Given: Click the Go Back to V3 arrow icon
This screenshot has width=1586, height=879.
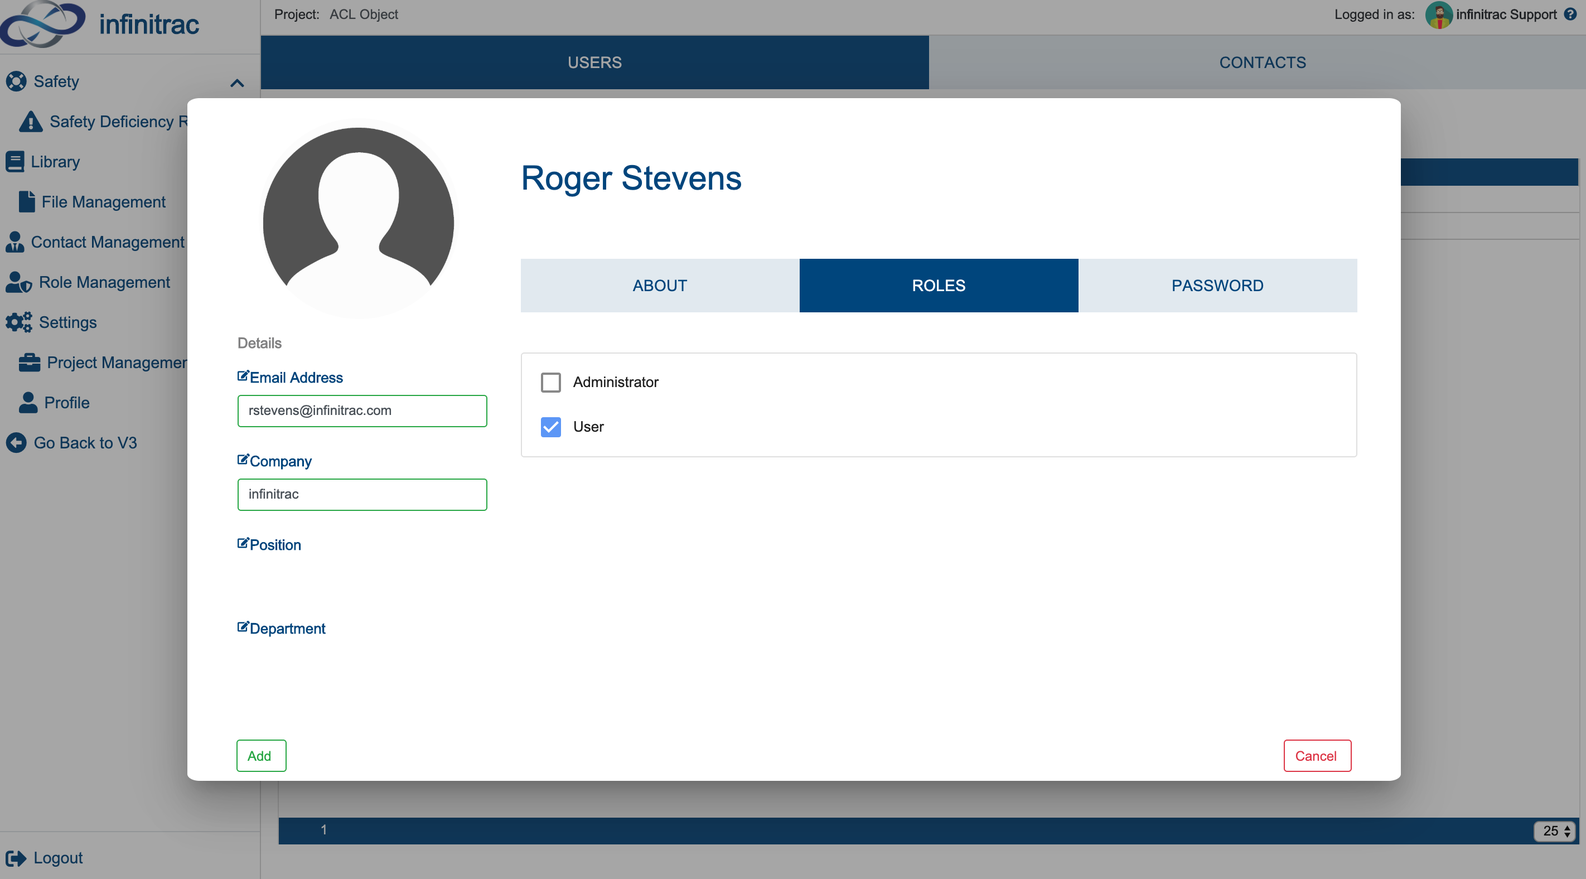Looking at the screenshot, I should click(16, 442).
